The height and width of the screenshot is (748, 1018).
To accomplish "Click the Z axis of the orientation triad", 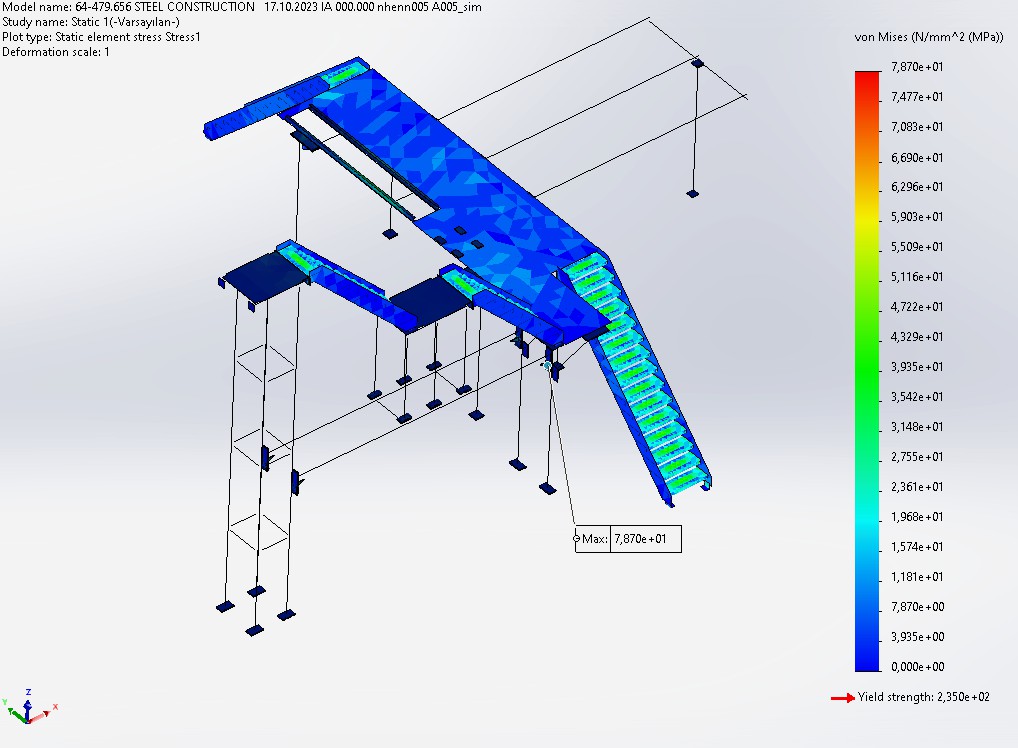I will pos(29,693).
